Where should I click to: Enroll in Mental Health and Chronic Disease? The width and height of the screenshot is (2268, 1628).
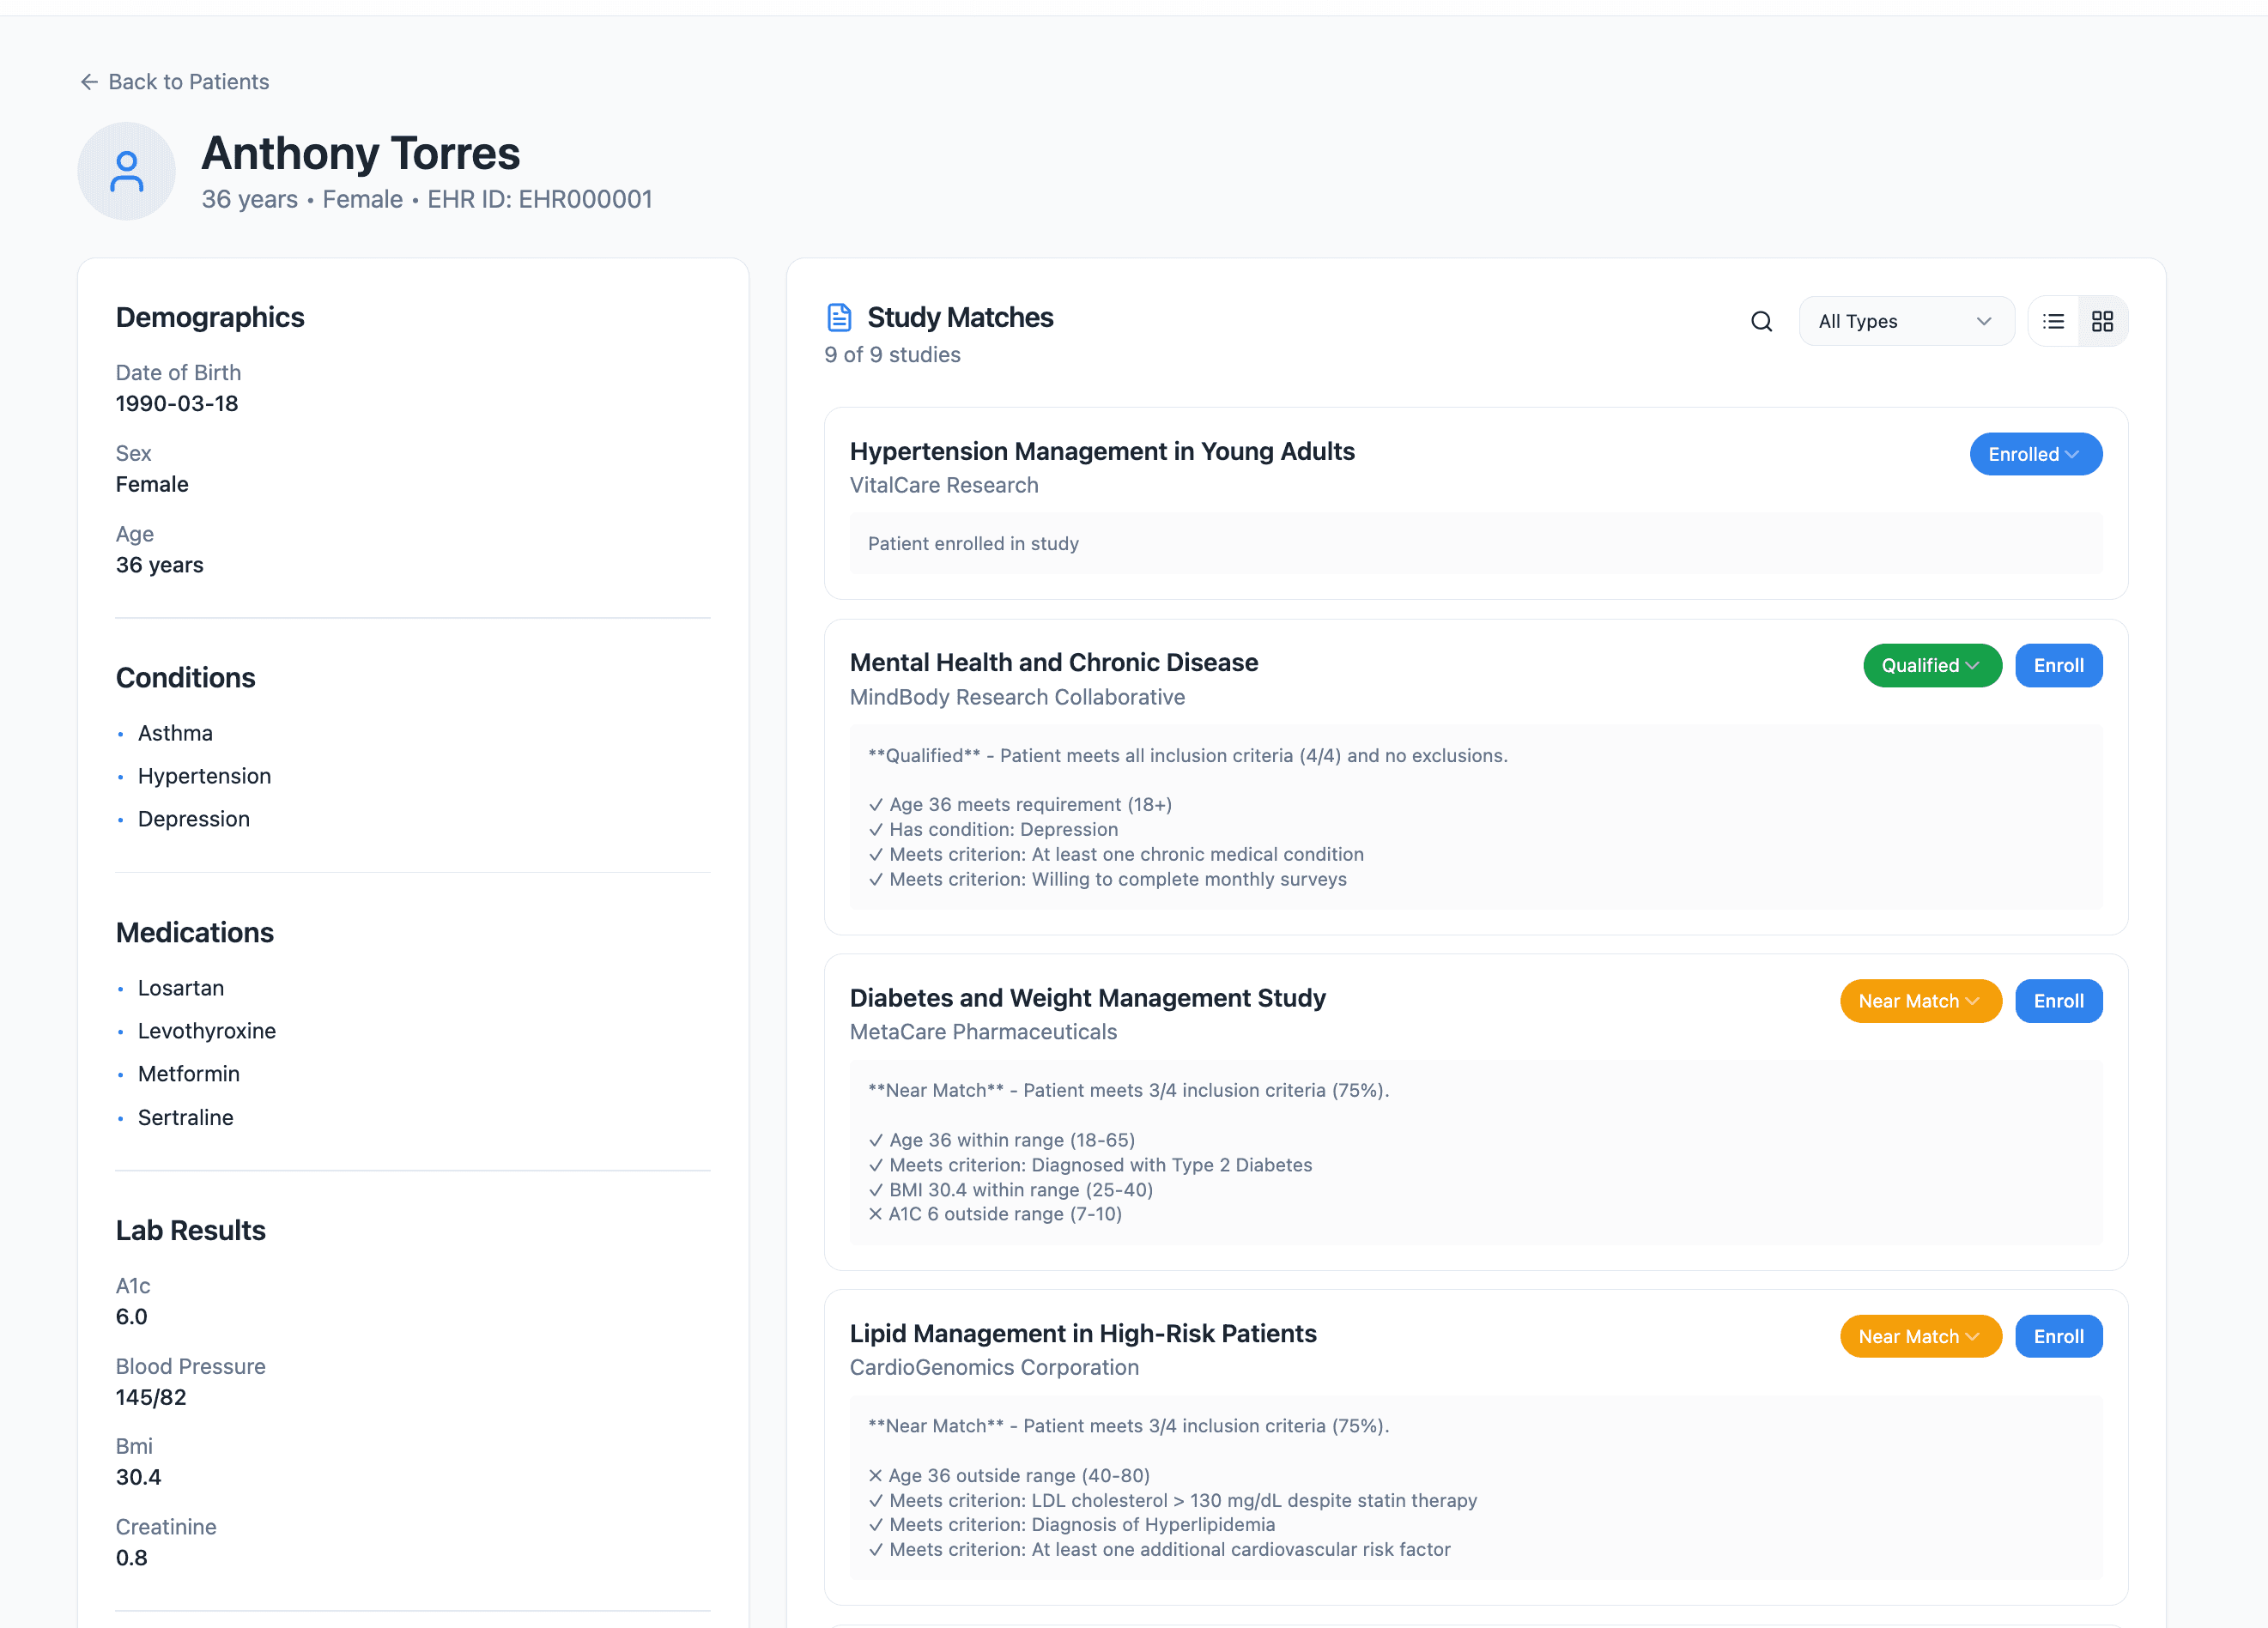point(2058,665)
